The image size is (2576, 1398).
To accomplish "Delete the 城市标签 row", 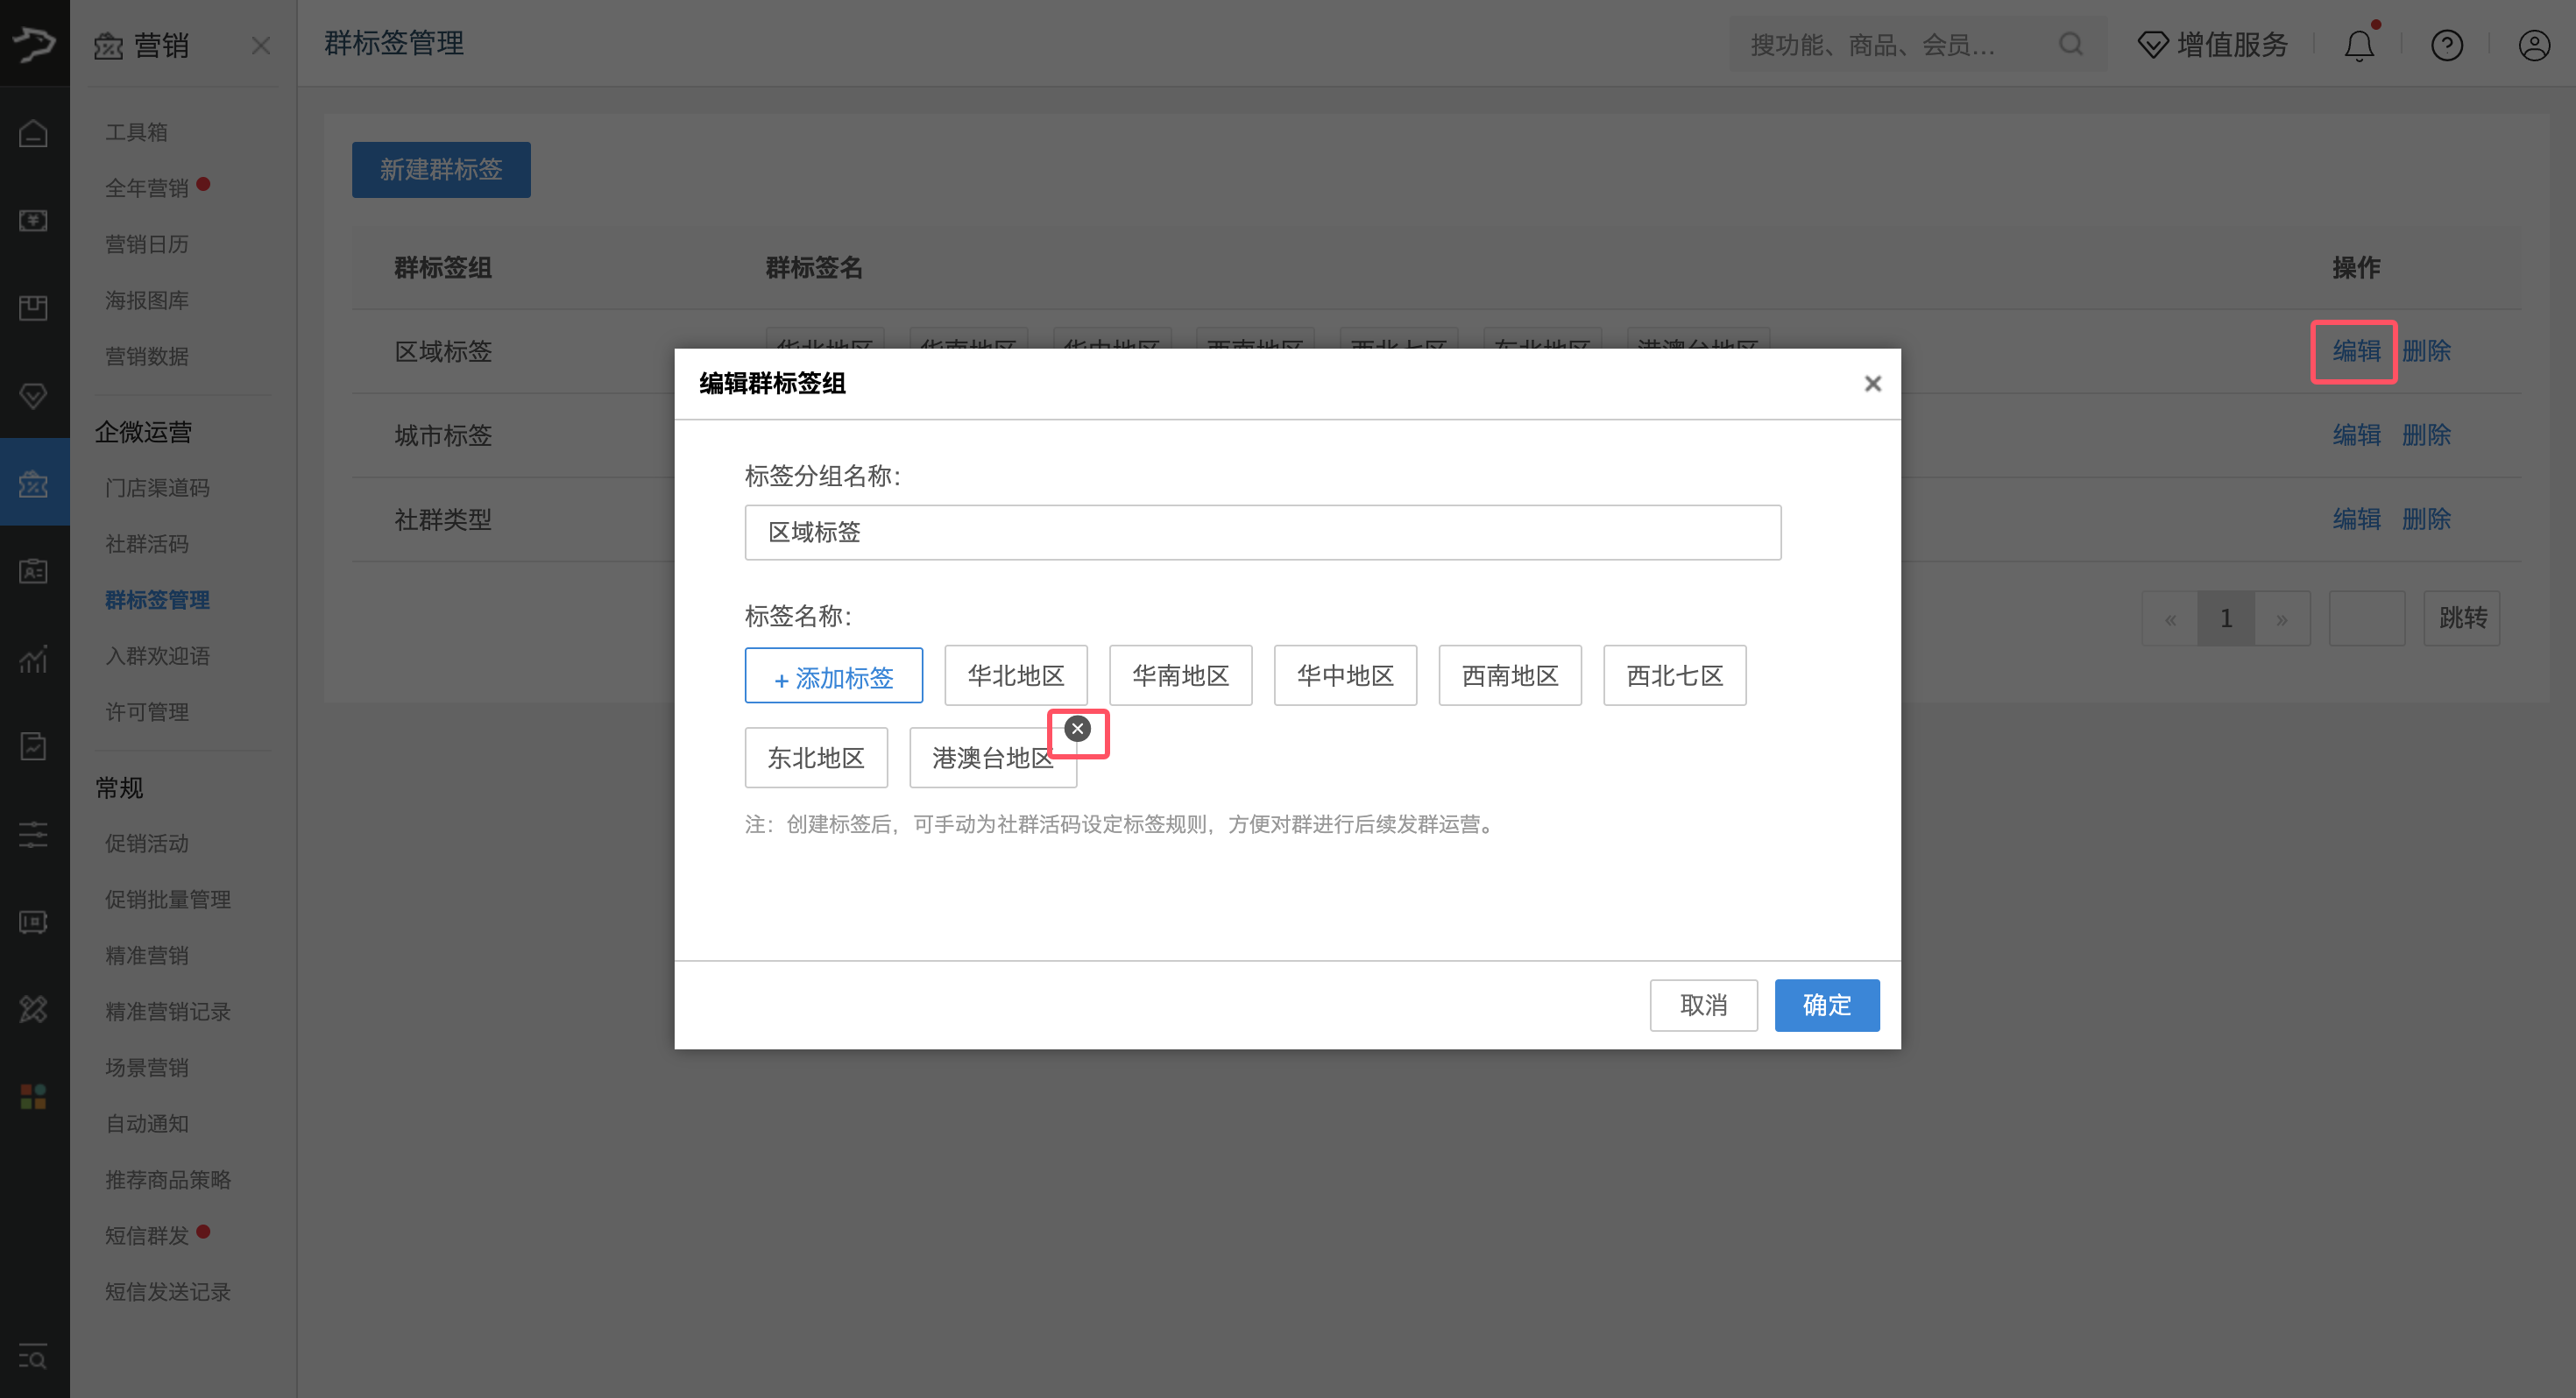I will click(2426, 435).
